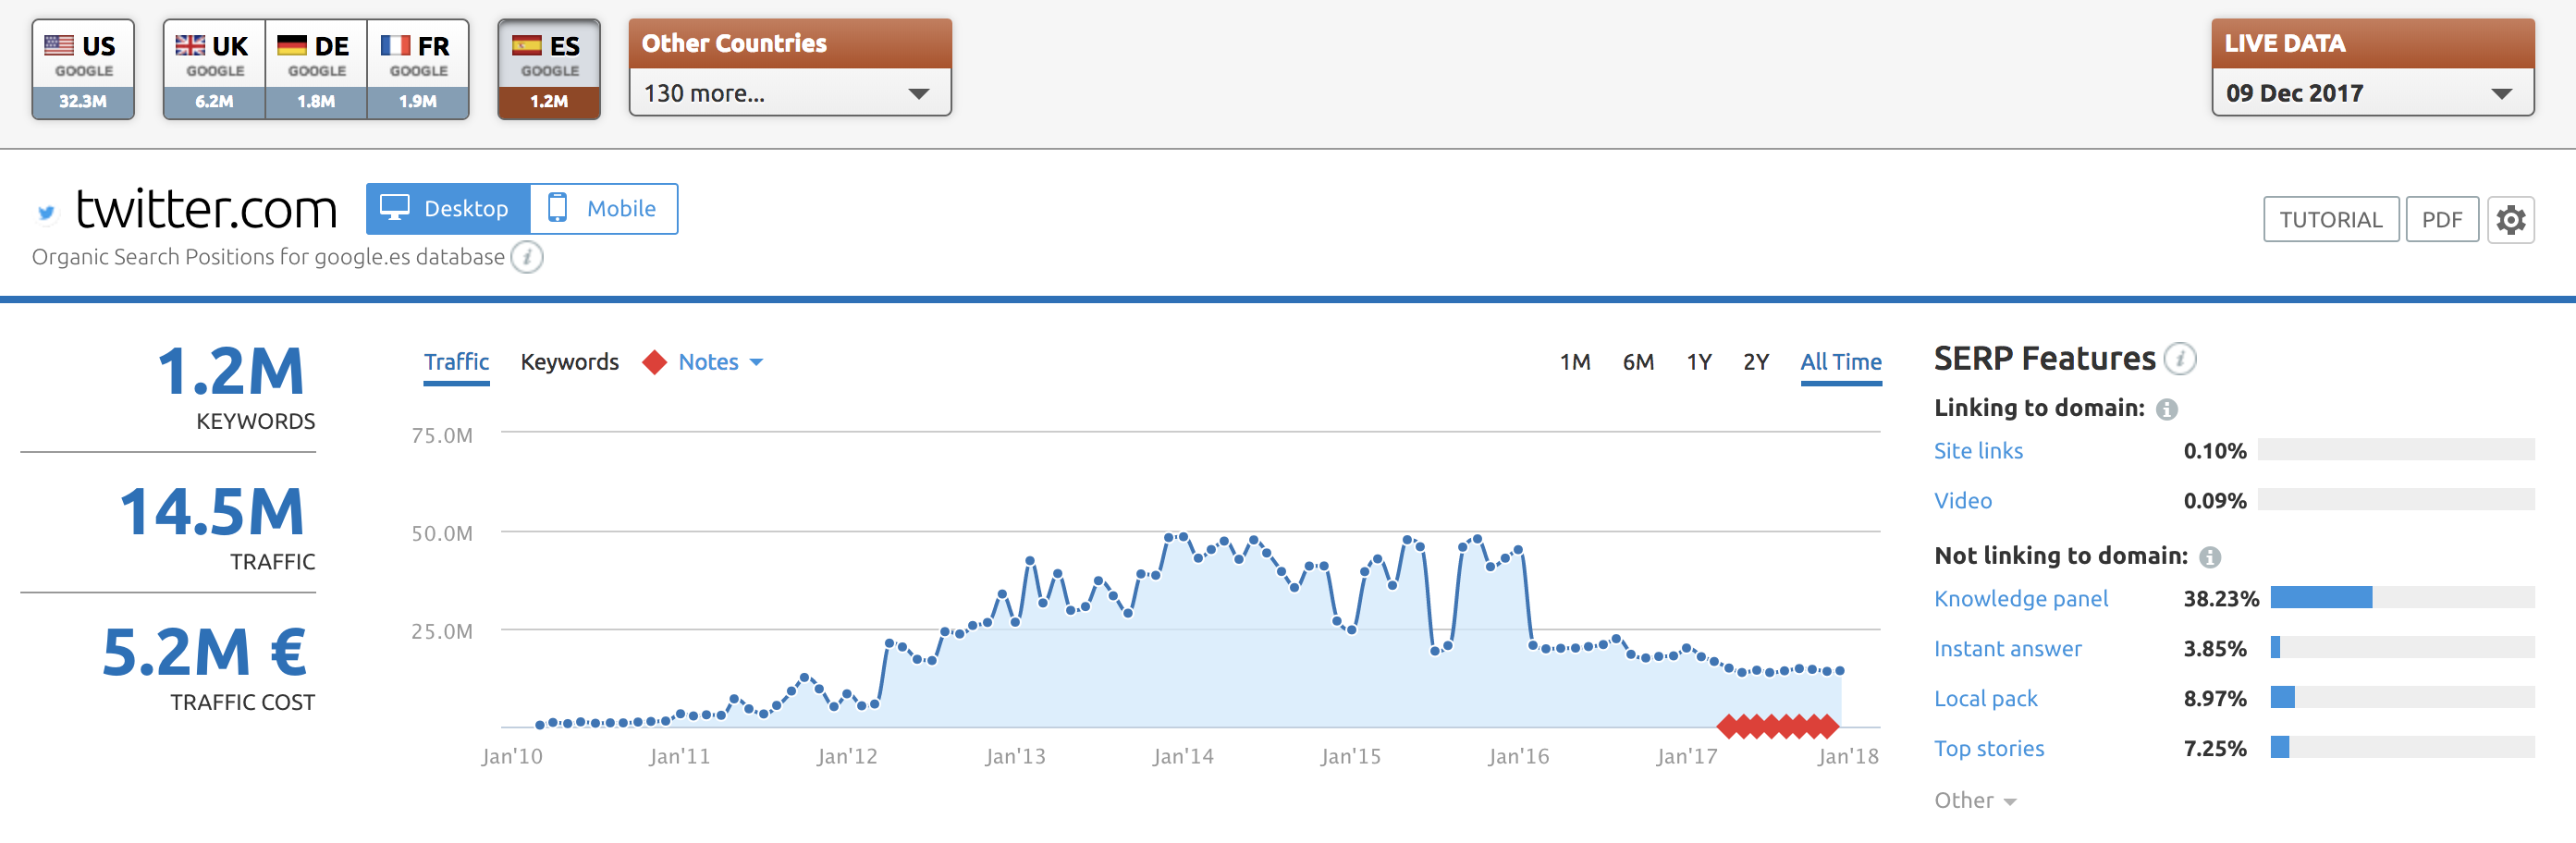Open the Live Data date dropdown
Image resolution: width=2576 pixels, height=843 pixels.
coord(2372,93)
